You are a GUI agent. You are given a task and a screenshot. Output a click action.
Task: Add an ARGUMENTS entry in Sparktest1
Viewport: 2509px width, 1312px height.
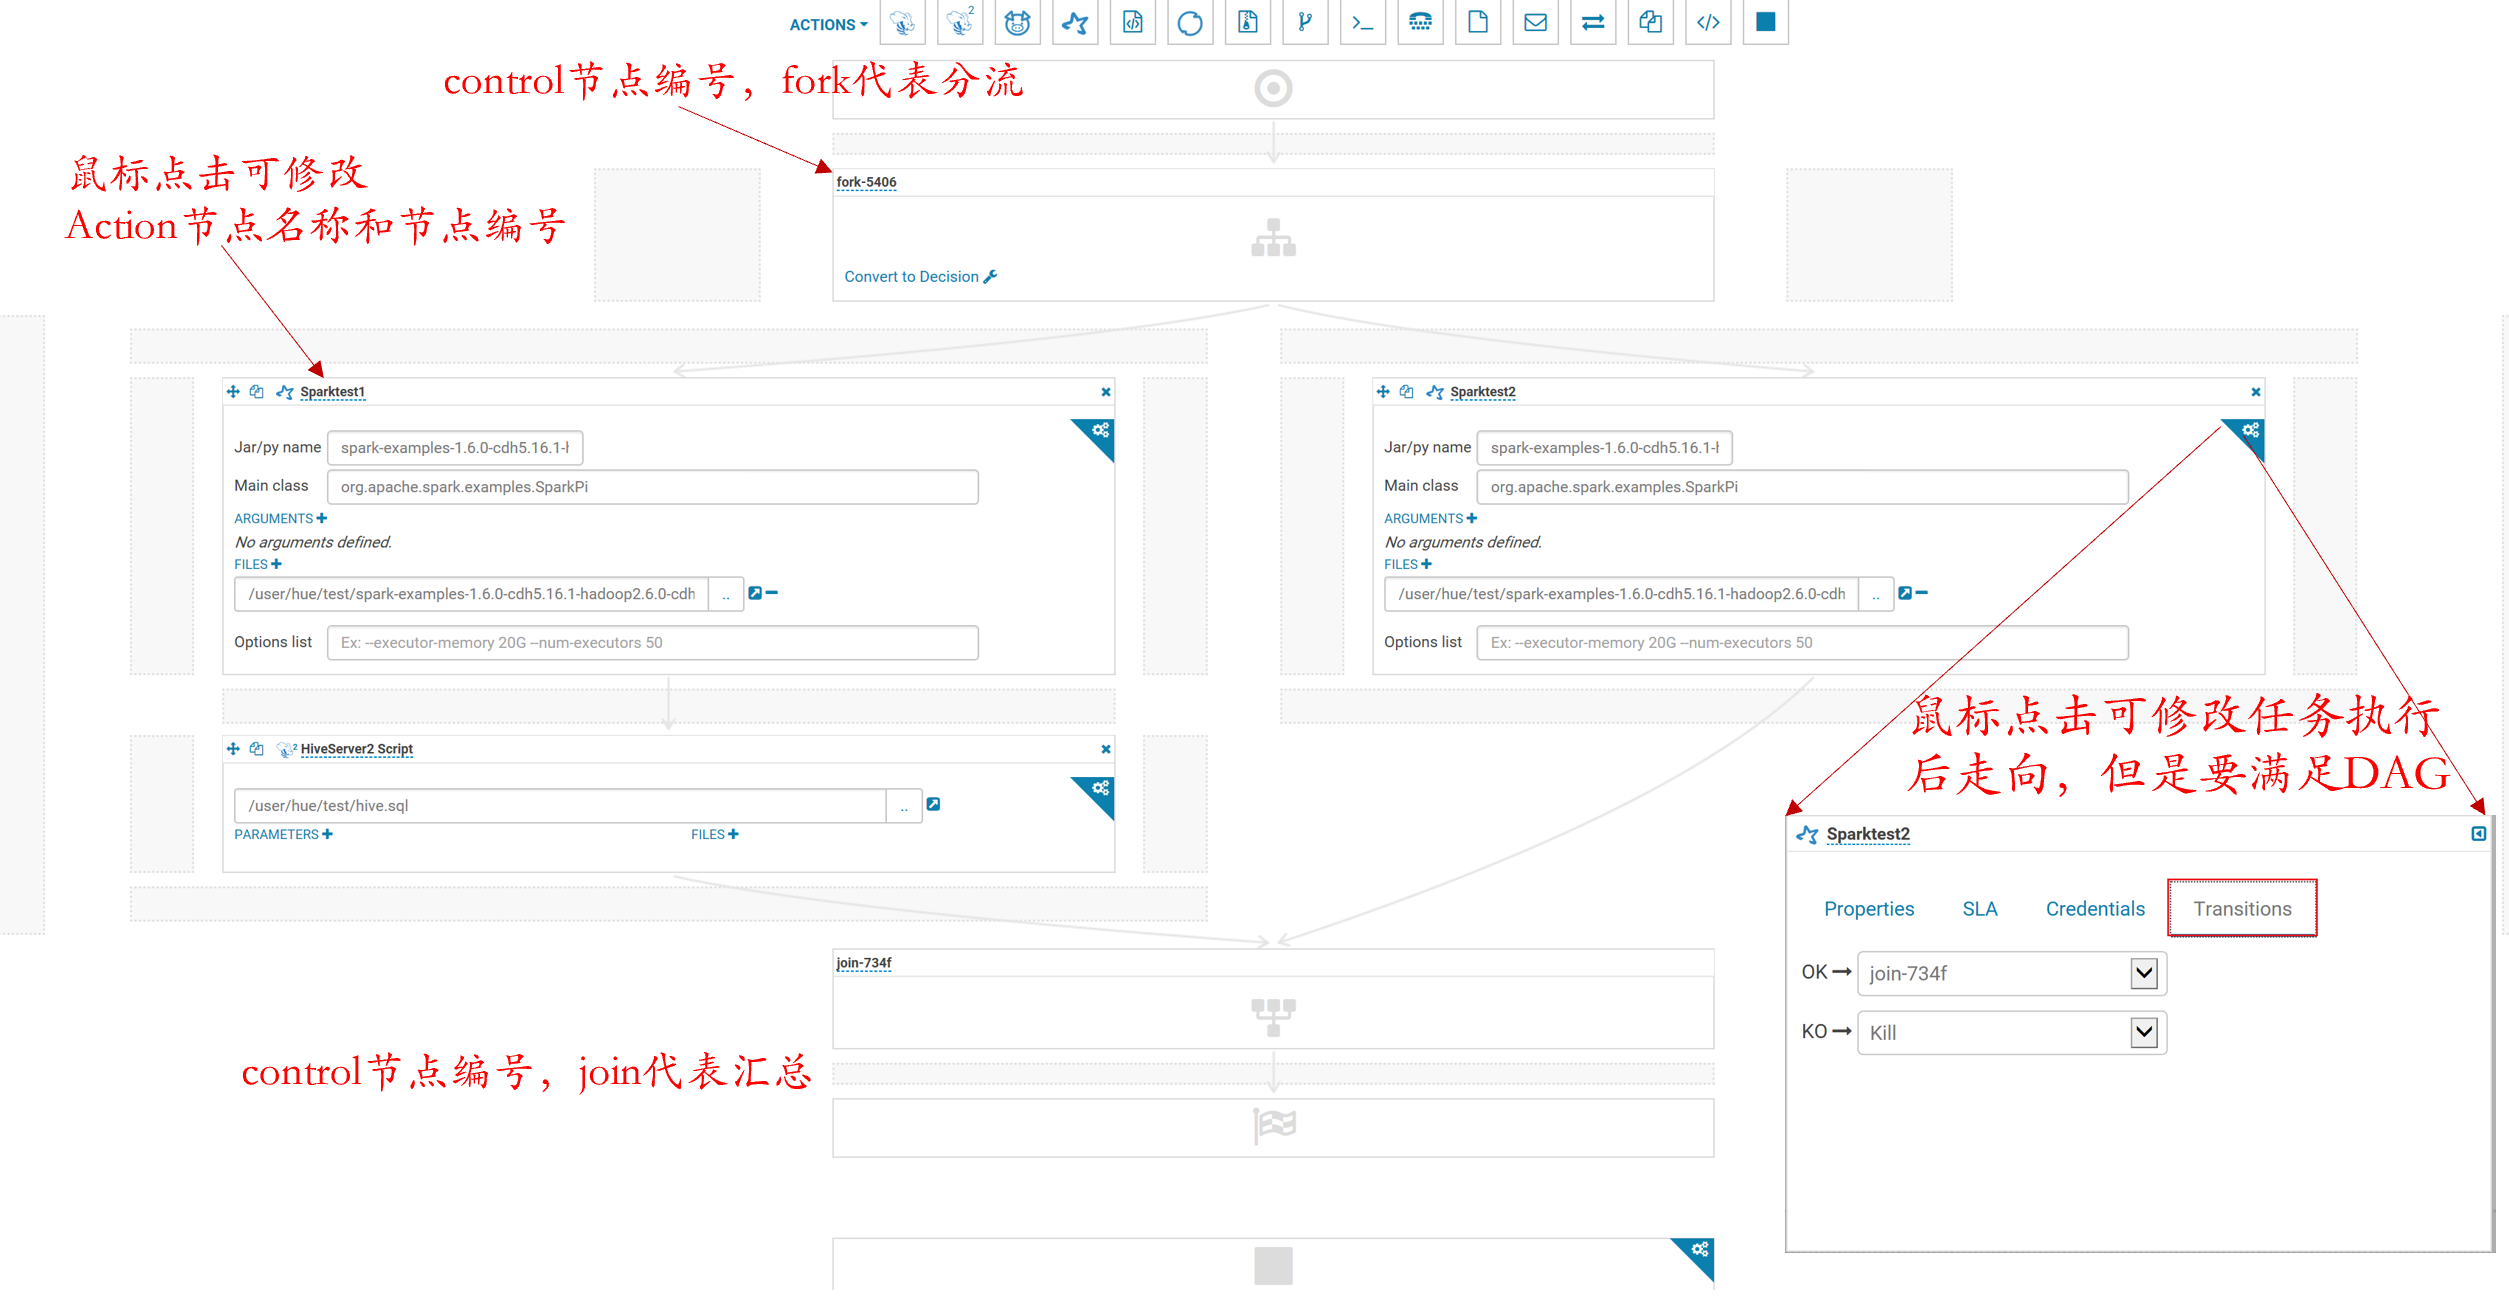pyautogui.click(x=322, y=518)
